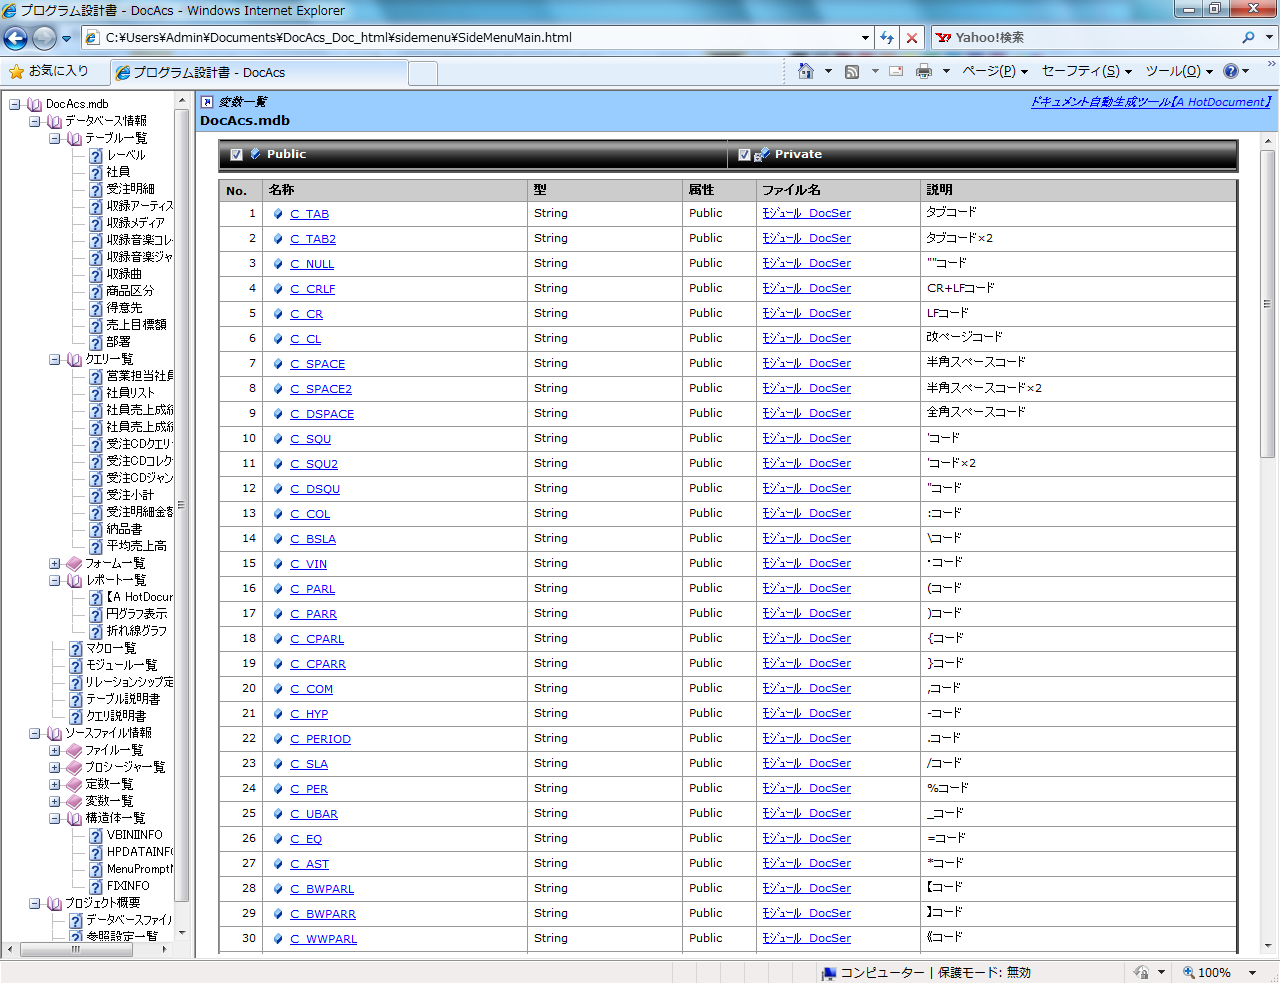Click the Home icon in command bar
This screenshot has width=1280, height=984.
806,71
